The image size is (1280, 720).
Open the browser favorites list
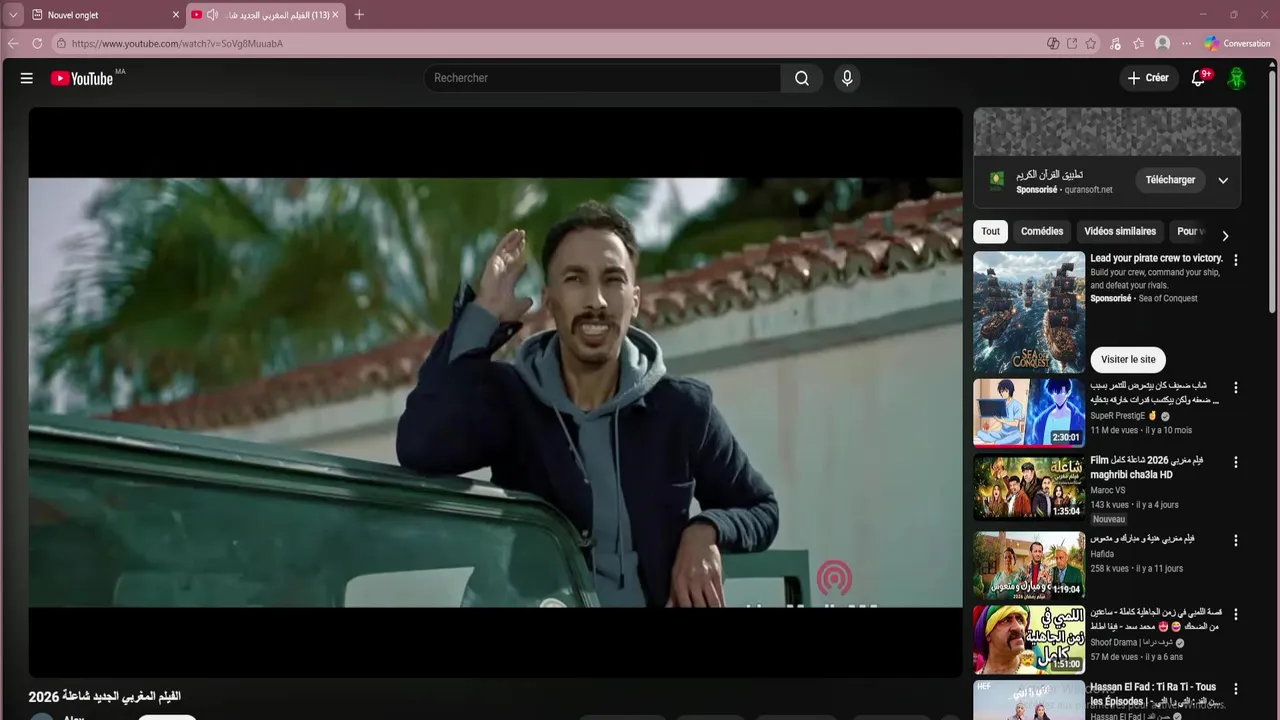(x=1139, y=43)
